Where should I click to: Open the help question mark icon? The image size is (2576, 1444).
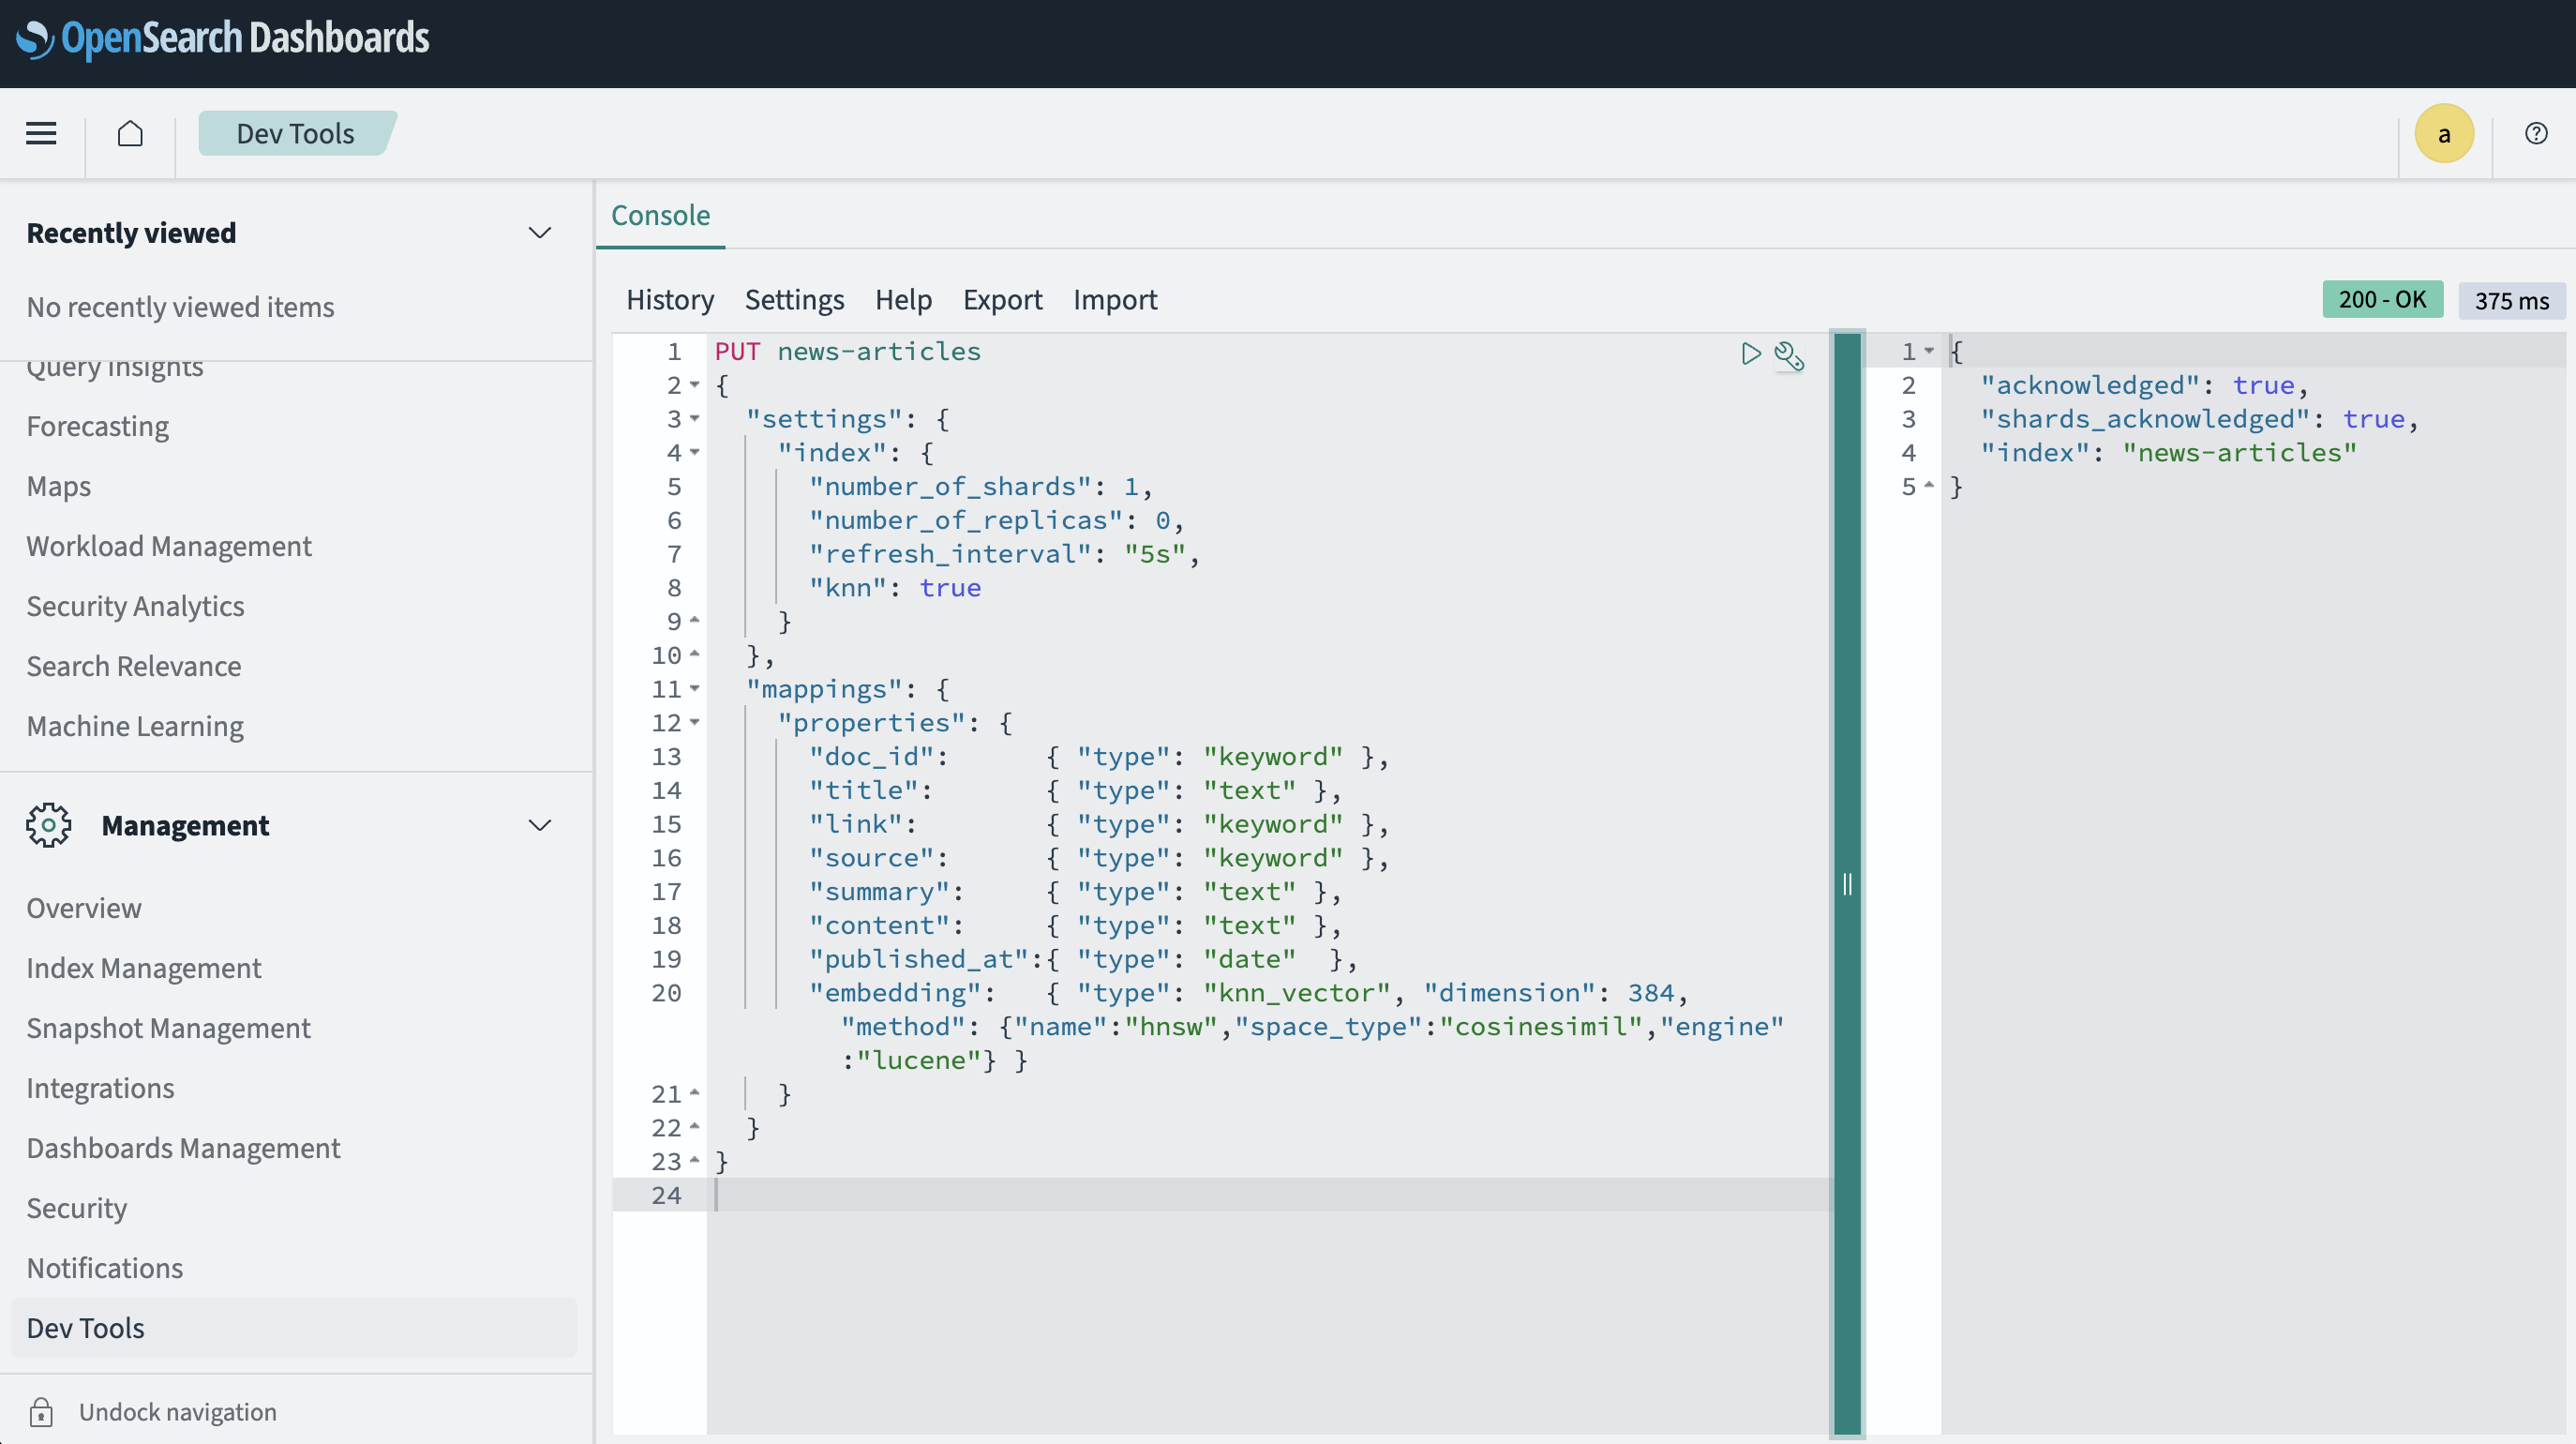(x=2535, y=133)
